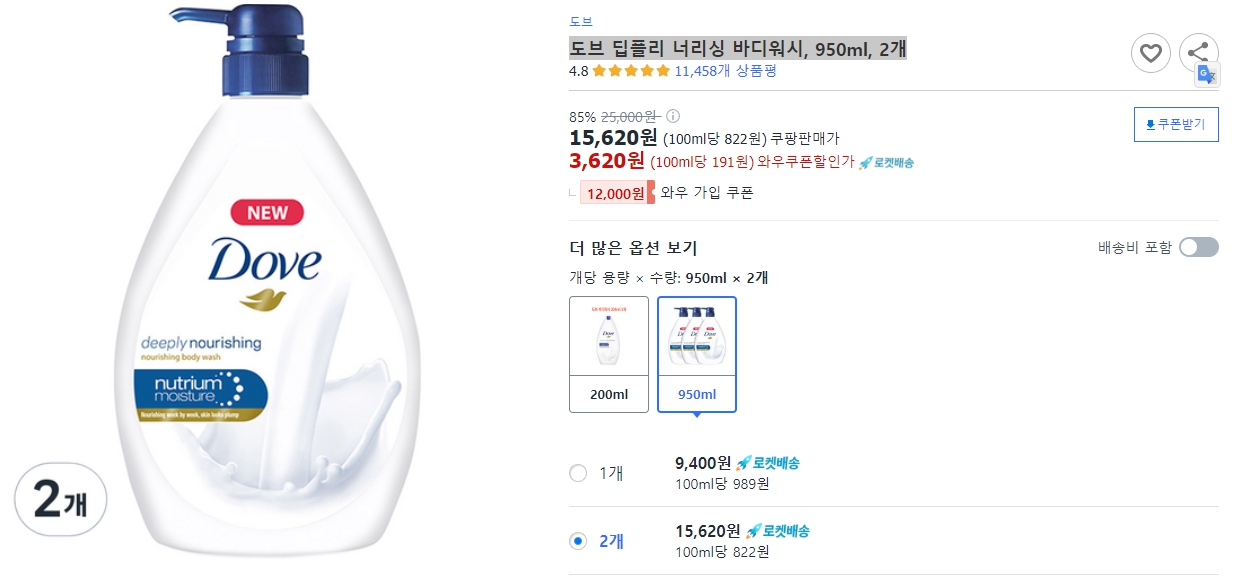Click the 쿠폰받기 coupon button
This screenshot has width=1234, height=586.
click(1176, 124)
